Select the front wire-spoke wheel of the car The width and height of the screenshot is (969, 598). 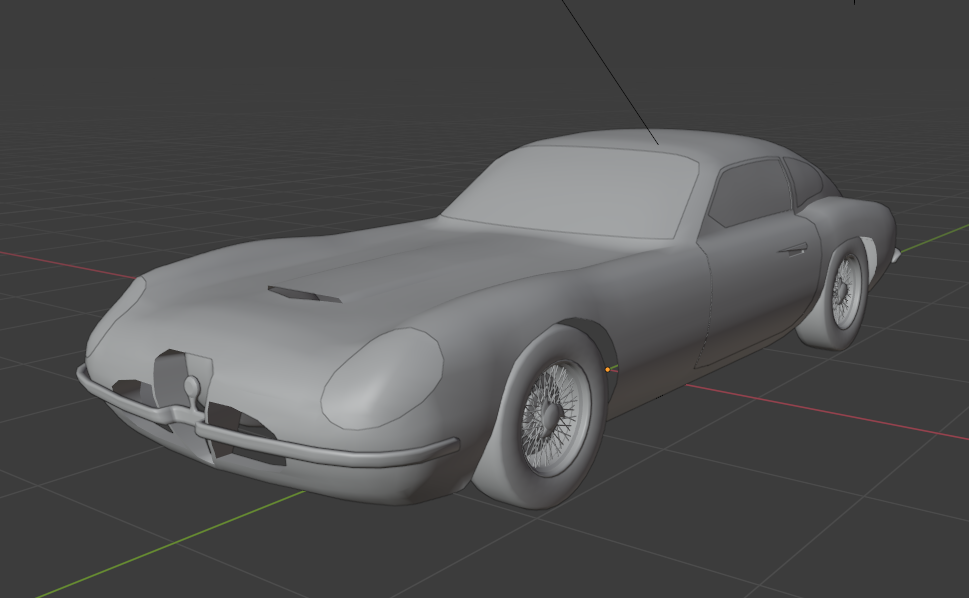click(550, 418)
